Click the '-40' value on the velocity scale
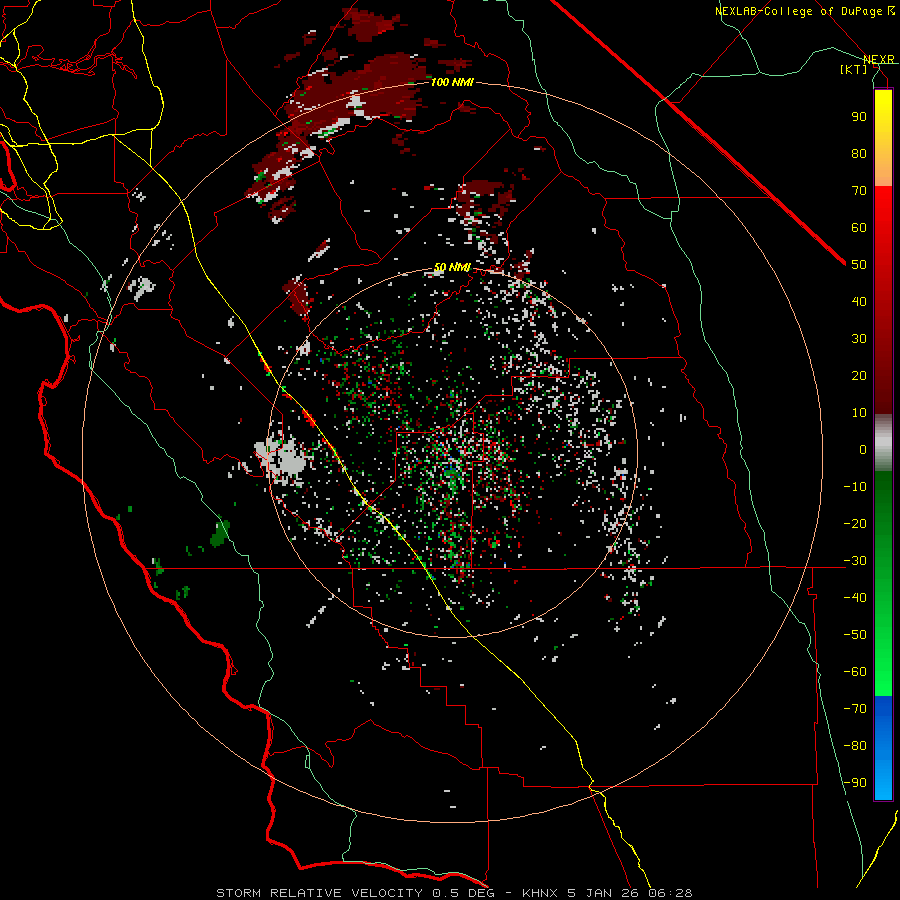Viewport: 900px width, 900px height. (x=855, y=598)
